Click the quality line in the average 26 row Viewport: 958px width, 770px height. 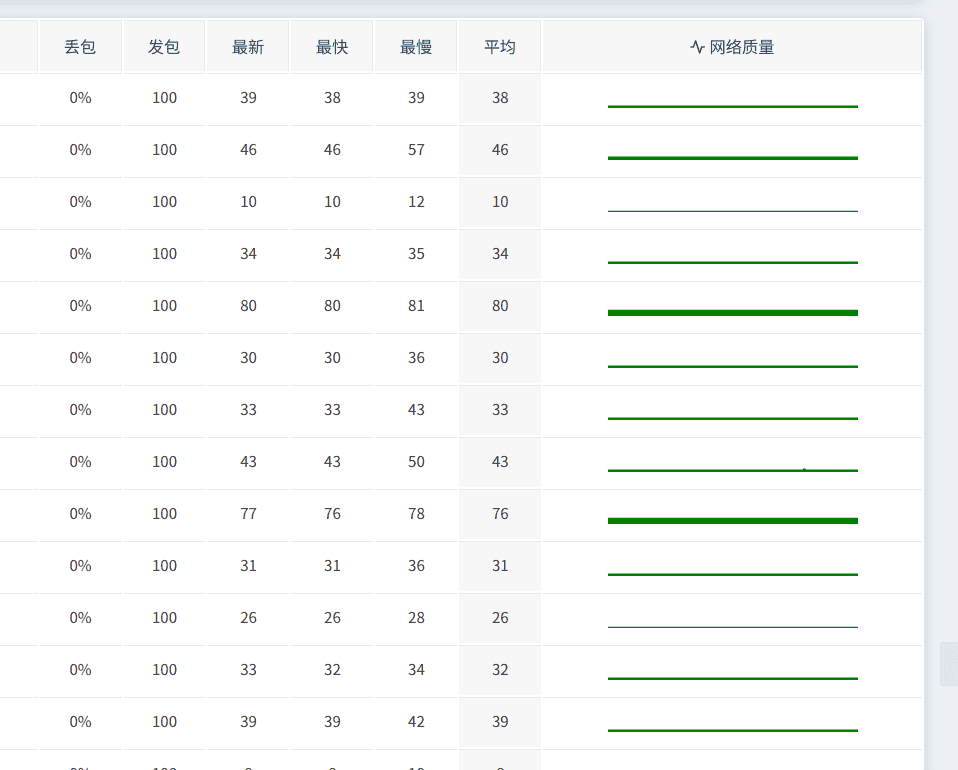tap(732, 626)
